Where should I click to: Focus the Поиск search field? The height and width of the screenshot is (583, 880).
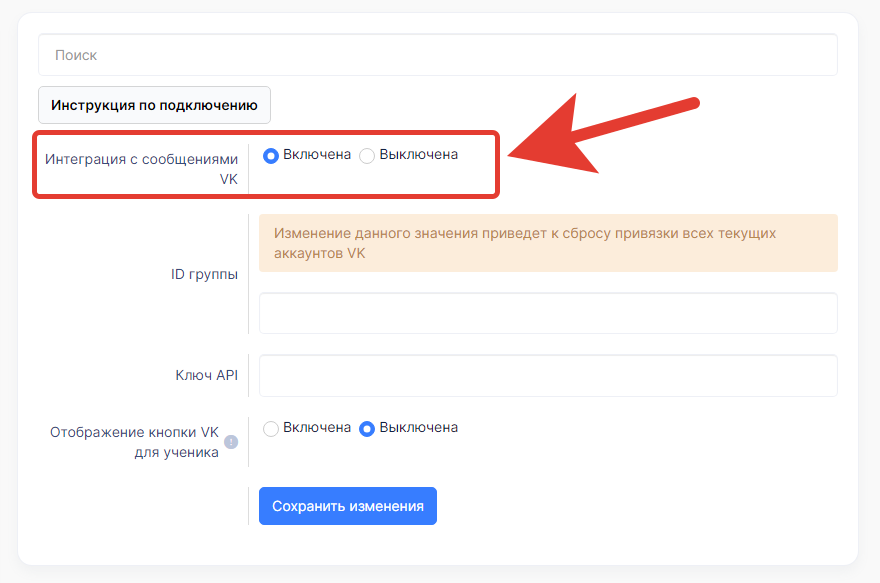click(x=437, y=55)
